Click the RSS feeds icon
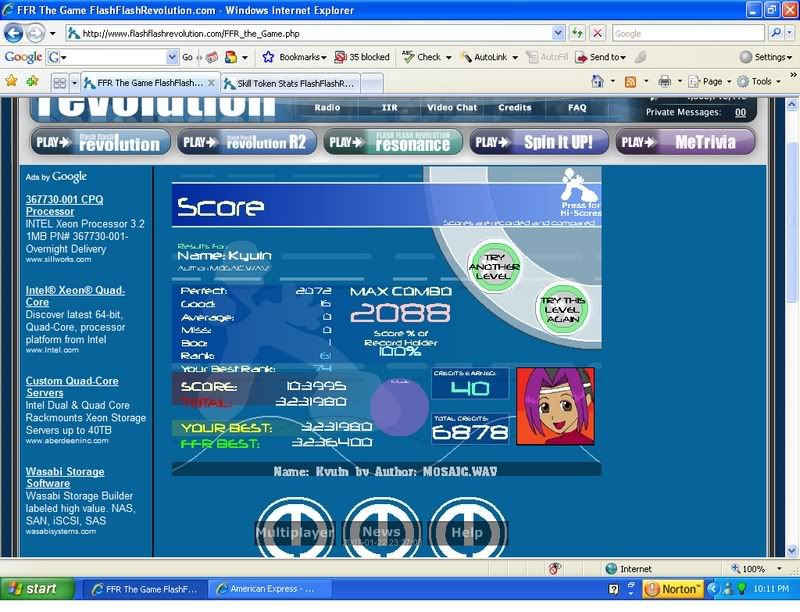 tap(630, 81)
